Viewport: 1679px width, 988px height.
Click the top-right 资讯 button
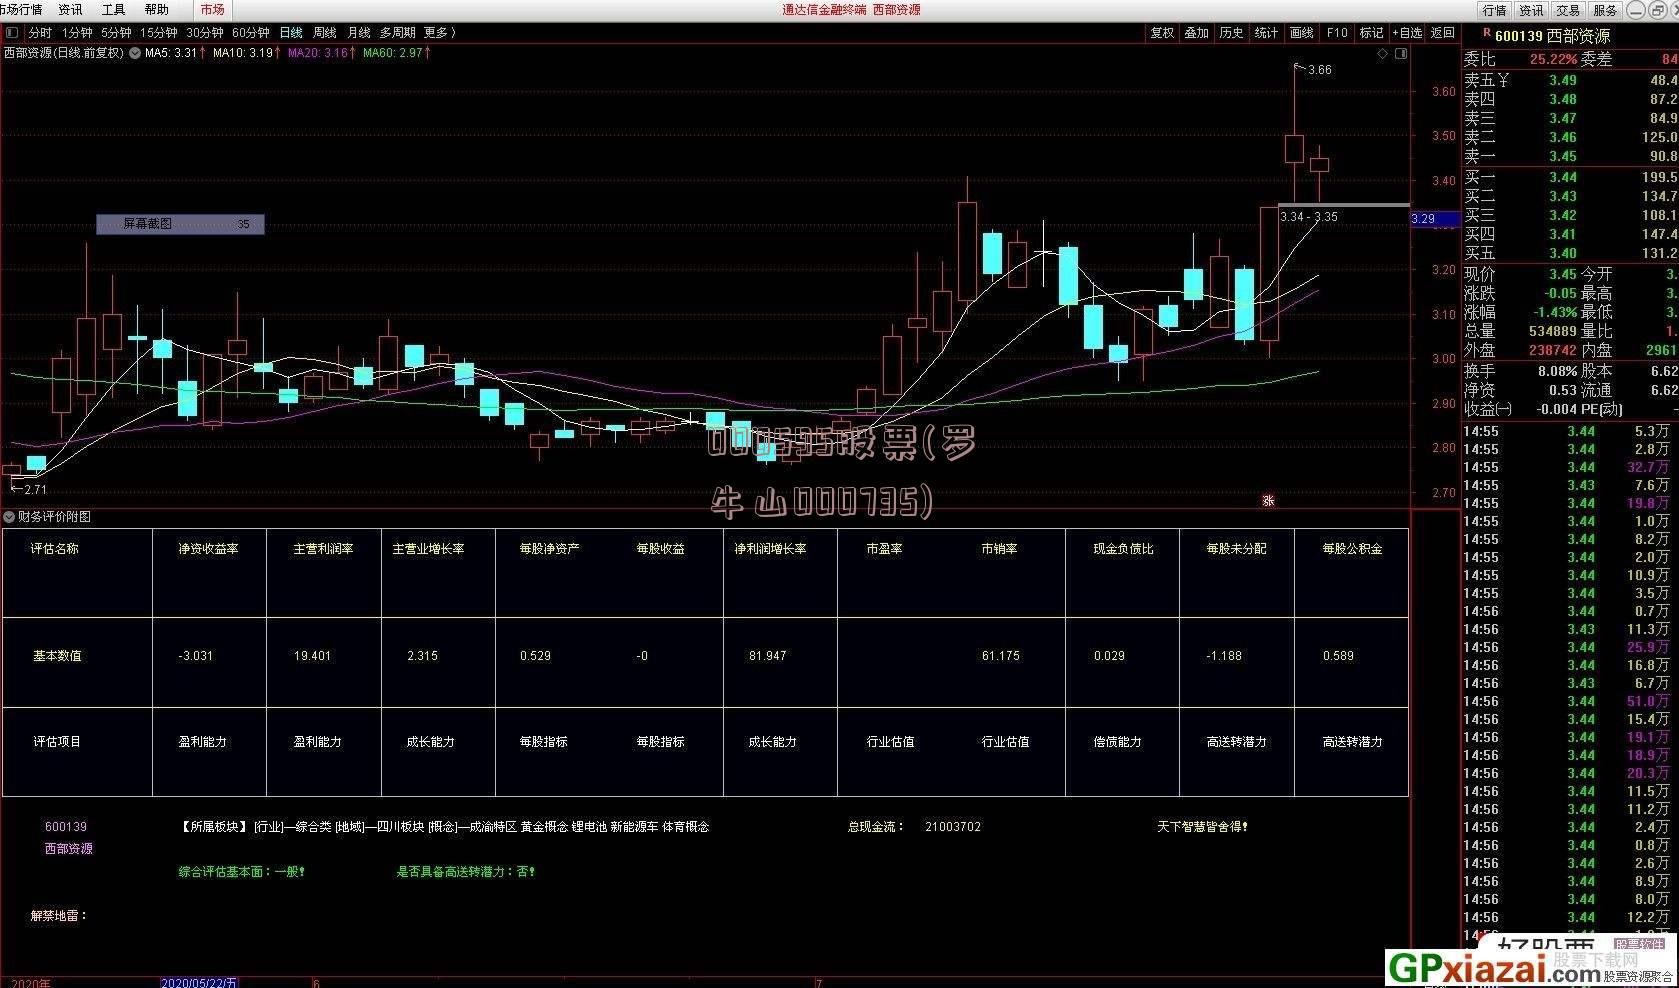[x=1531, y=10]
